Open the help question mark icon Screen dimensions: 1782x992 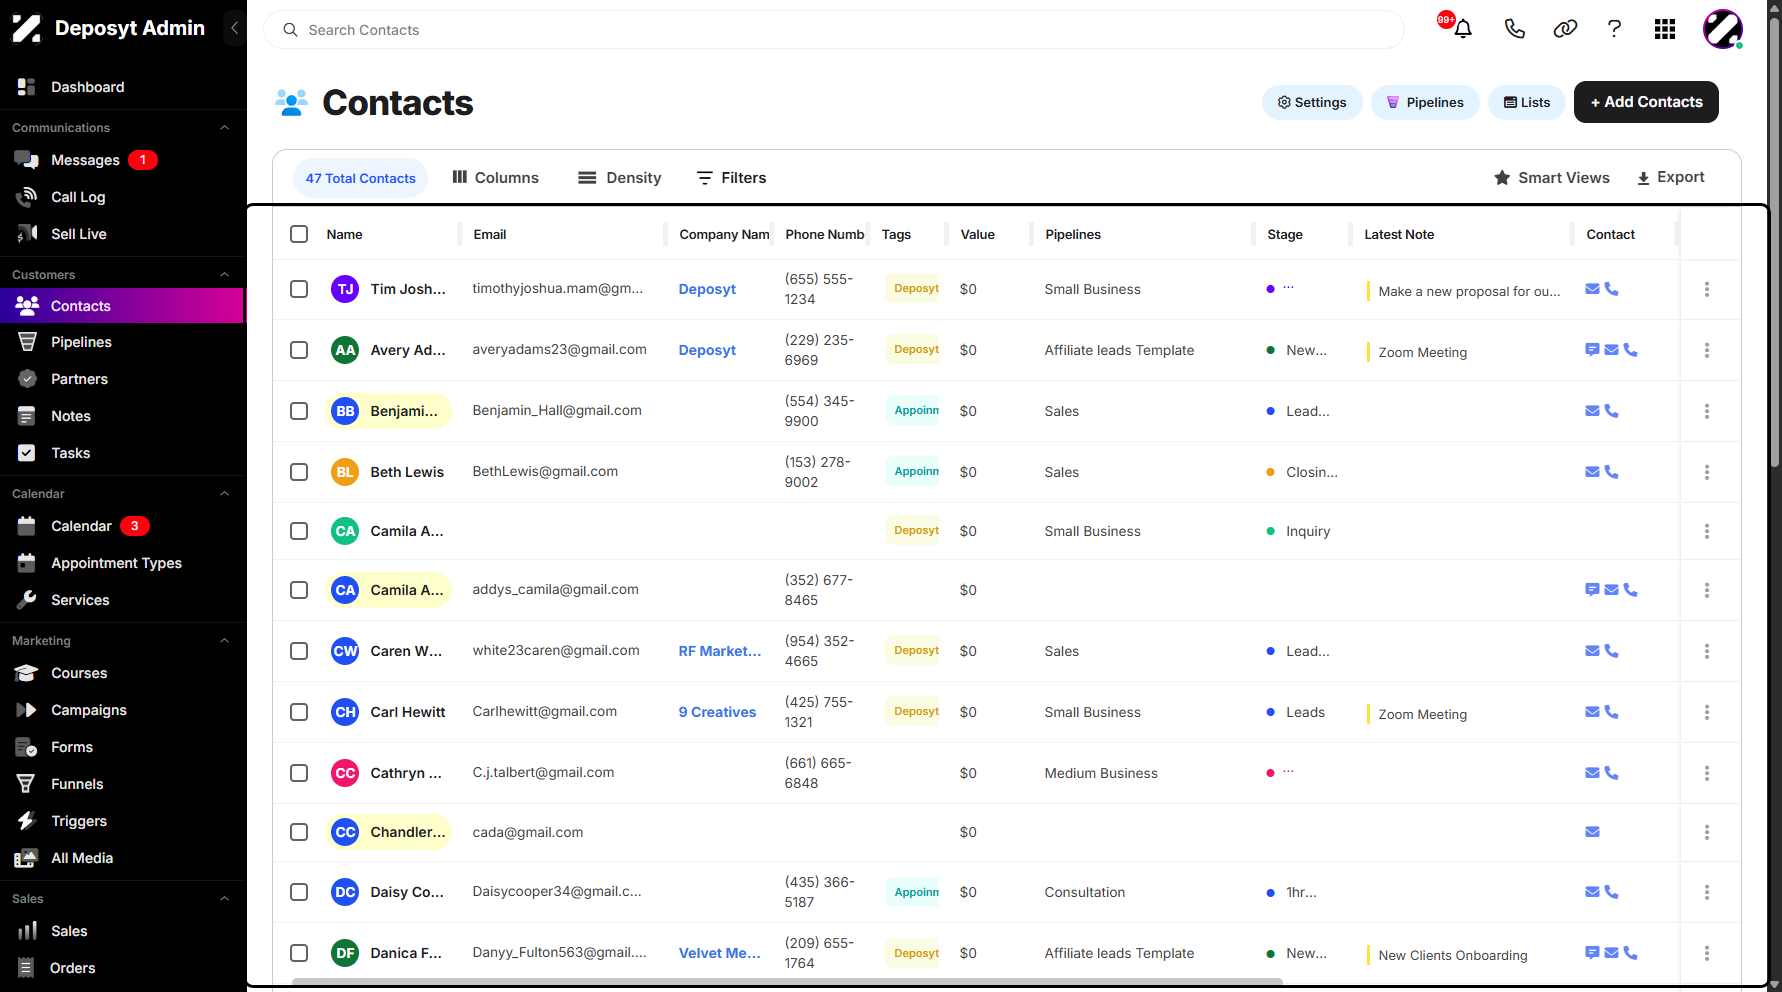pos(1614,29)
